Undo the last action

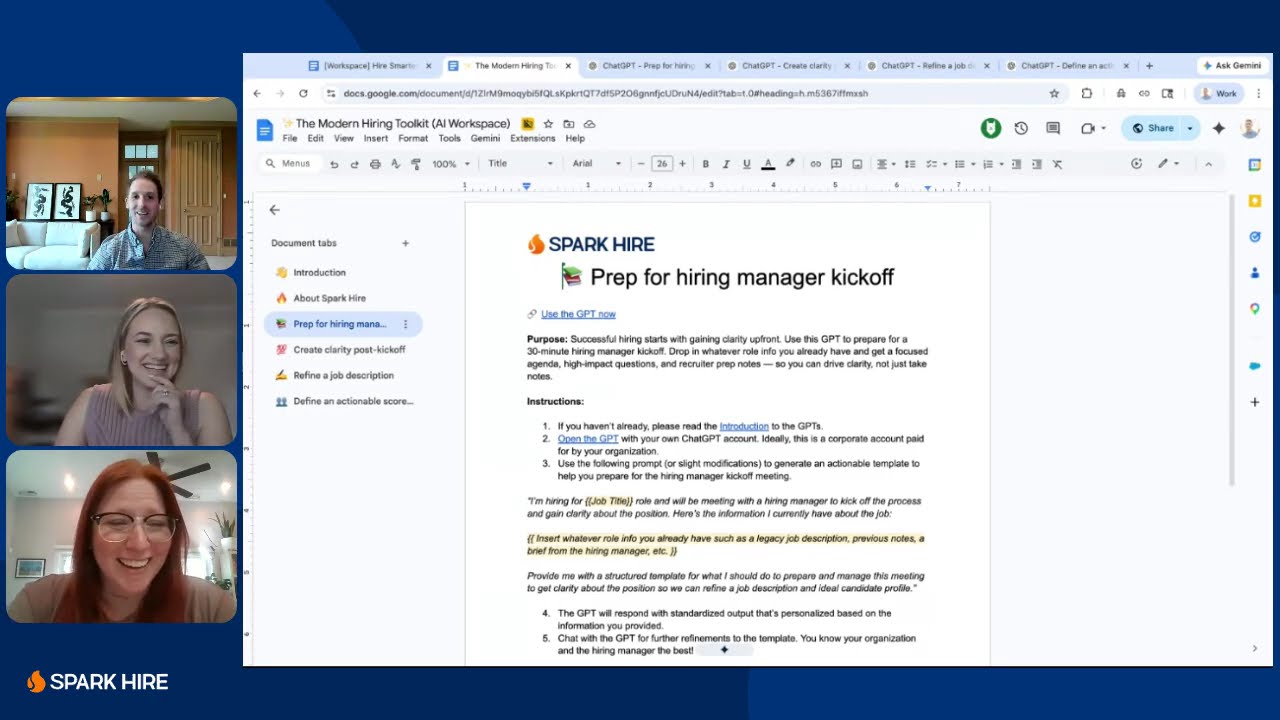[x=334, y=164]
